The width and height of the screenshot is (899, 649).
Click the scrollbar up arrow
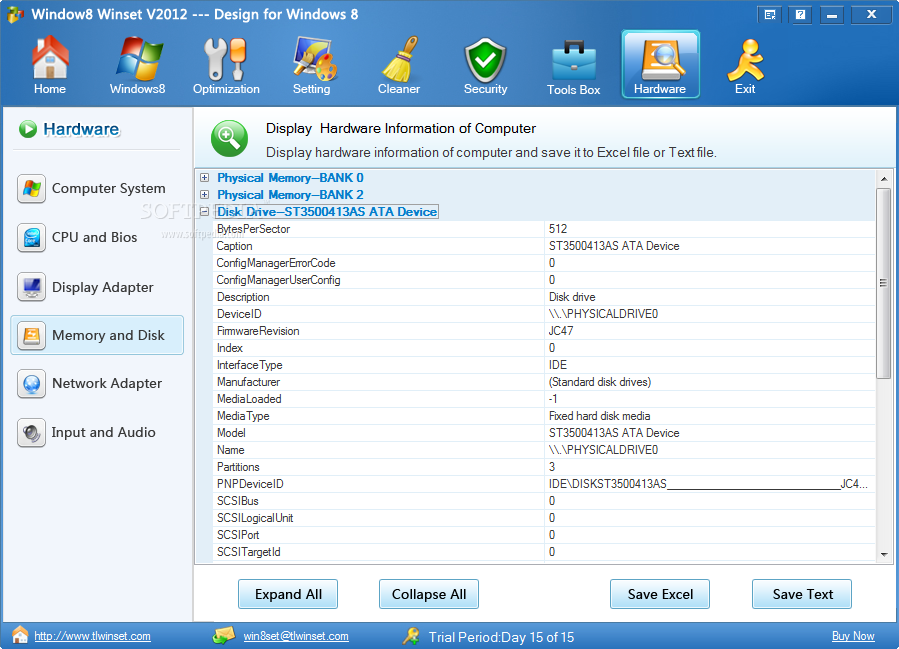[x=884, y=179]
